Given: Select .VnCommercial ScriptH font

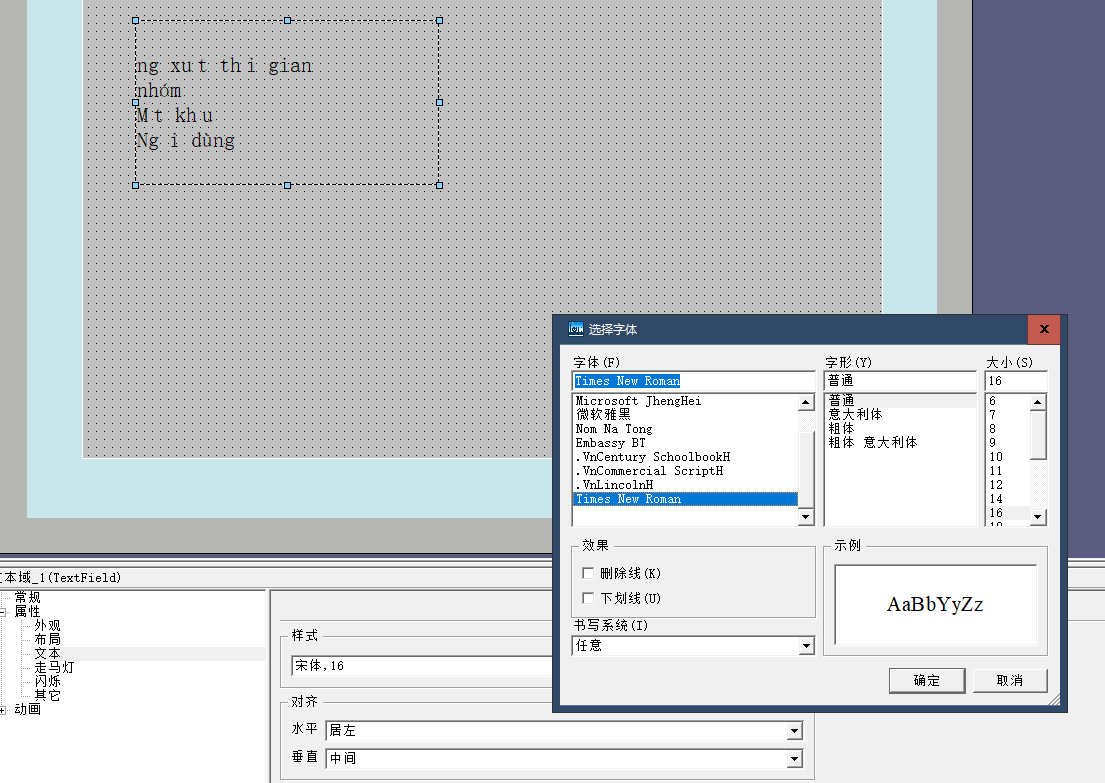Looking at the screenshot, I should (686, 471).
